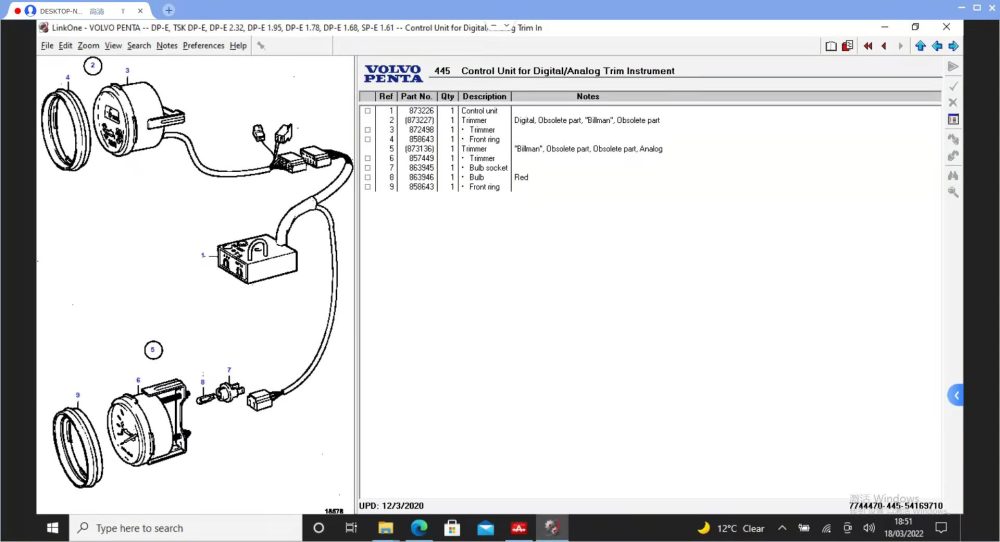Viewport: 1000px width, 542px height.
Task: Click the taskbar search box
Action: click(x=186, y=528)
